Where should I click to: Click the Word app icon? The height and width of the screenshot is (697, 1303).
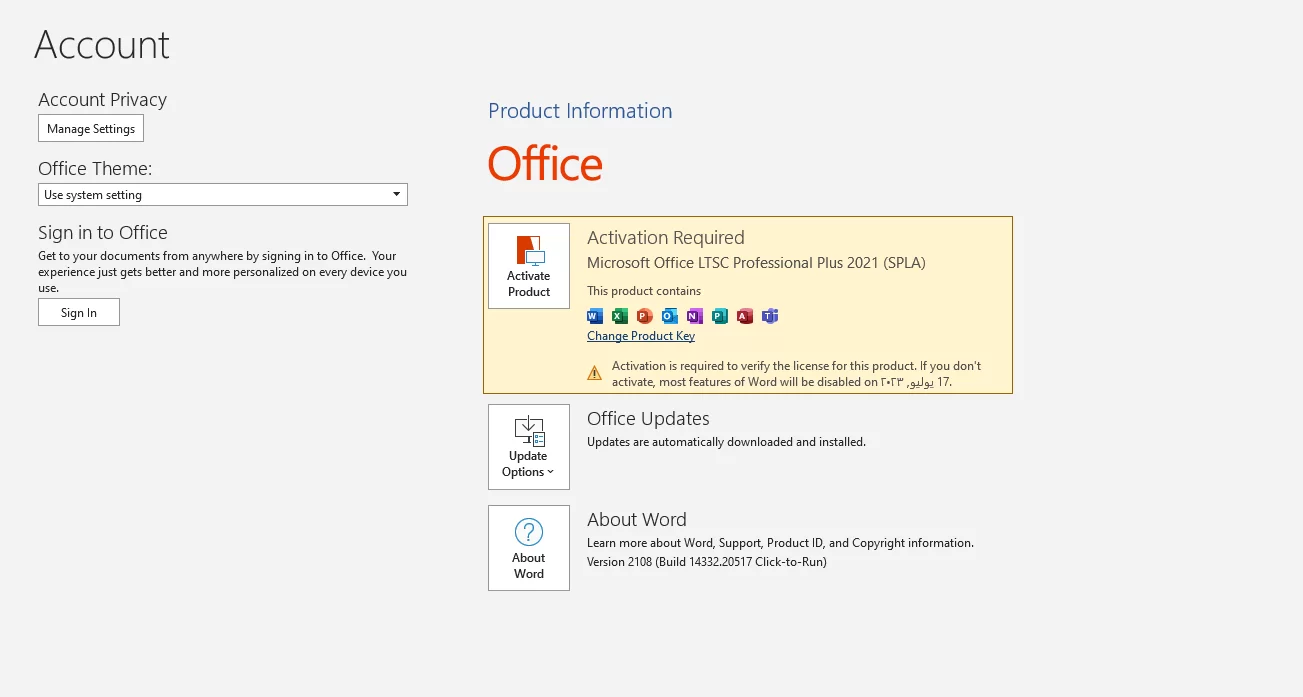tap(595, 316)
